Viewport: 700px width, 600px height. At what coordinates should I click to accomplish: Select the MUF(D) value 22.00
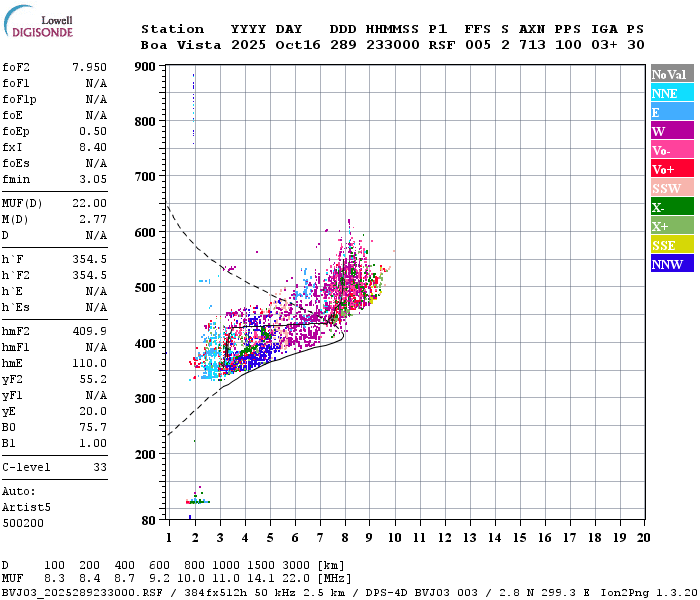click(89, 204)
